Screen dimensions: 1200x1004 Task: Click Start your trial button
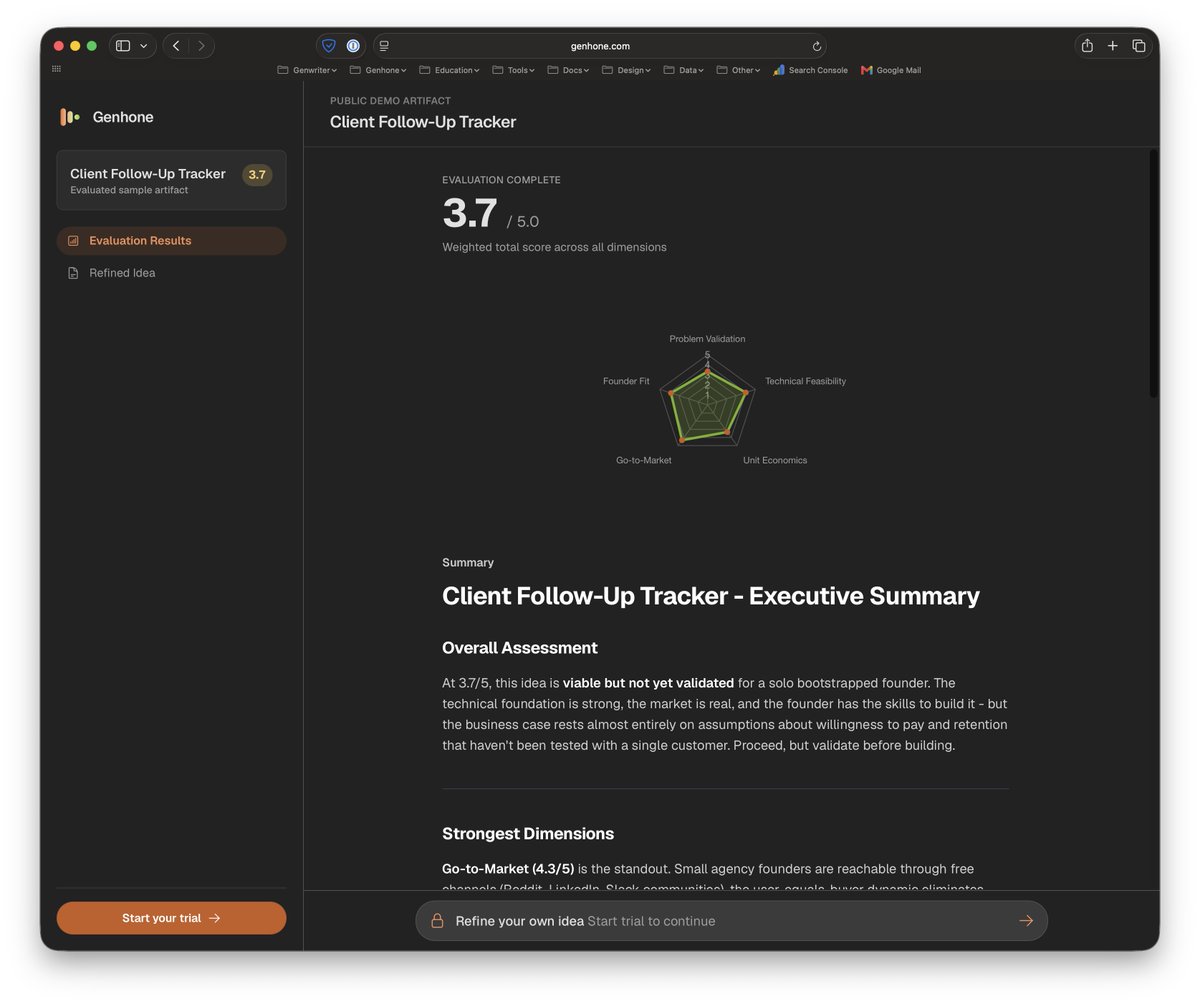171,918
